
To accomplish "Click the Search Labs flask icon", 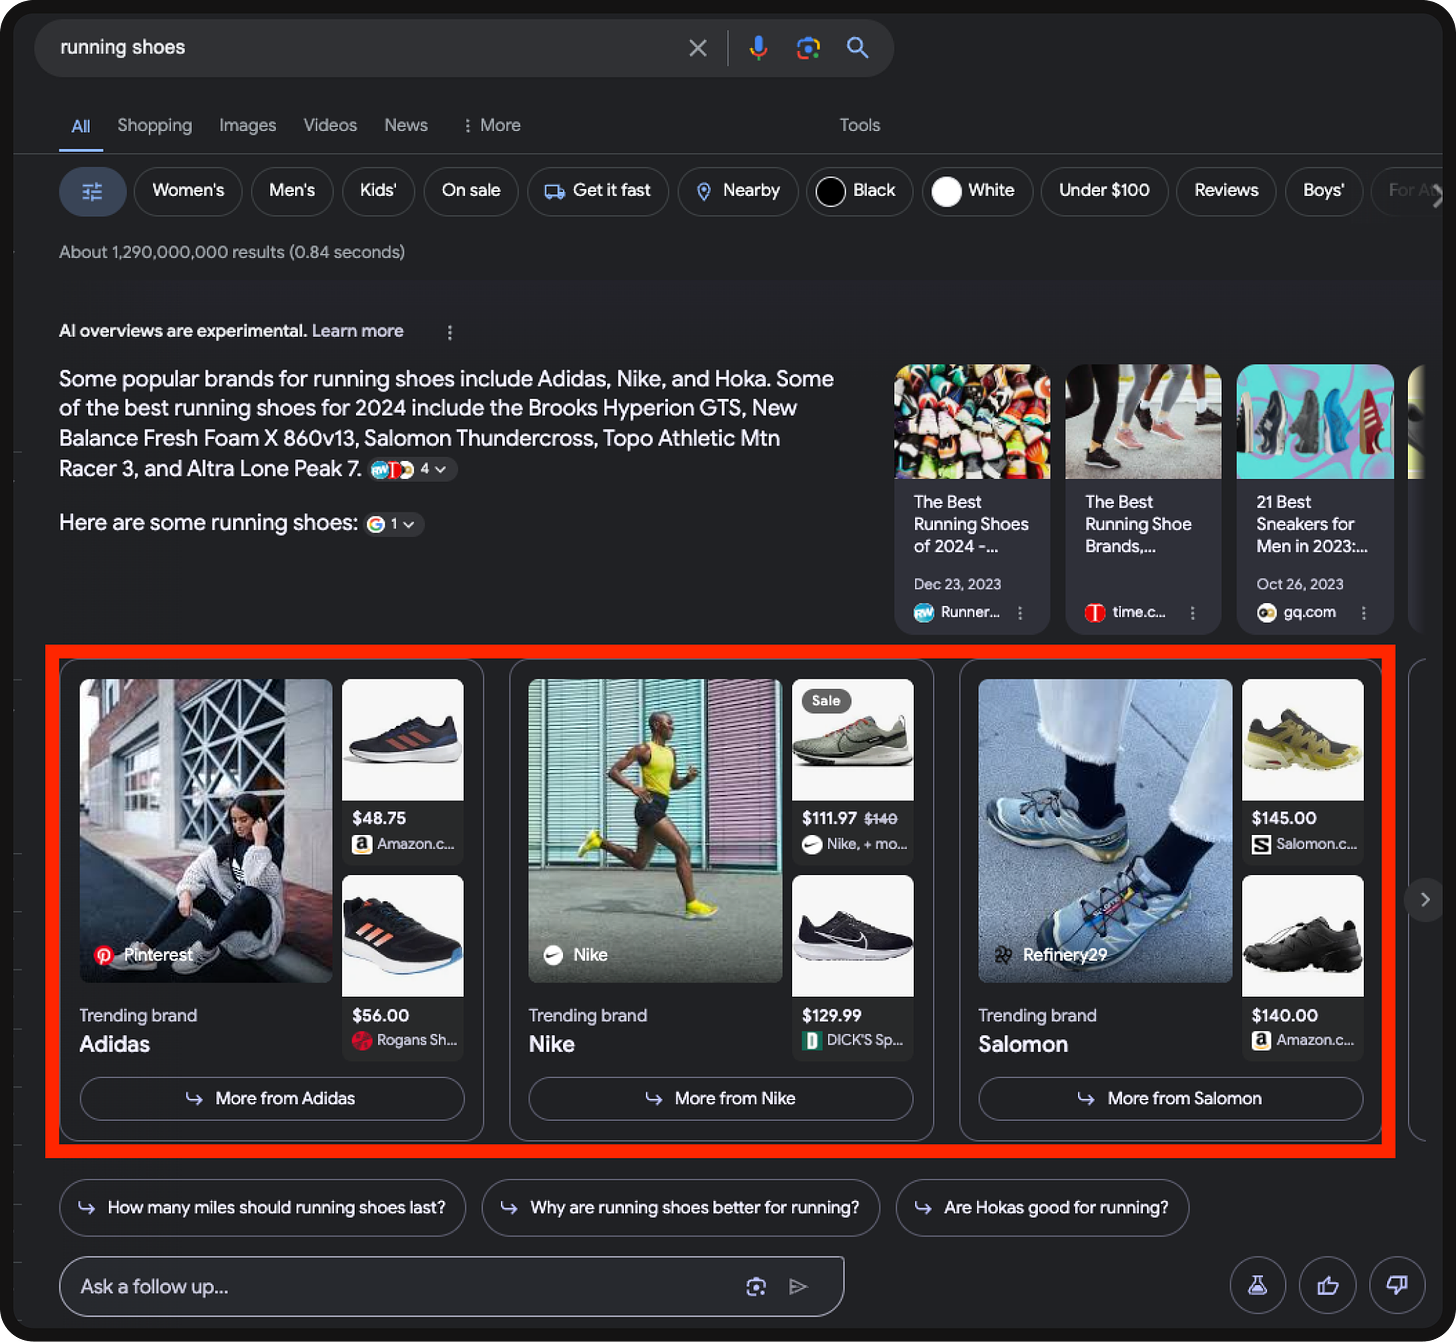I will 1258,1285.
